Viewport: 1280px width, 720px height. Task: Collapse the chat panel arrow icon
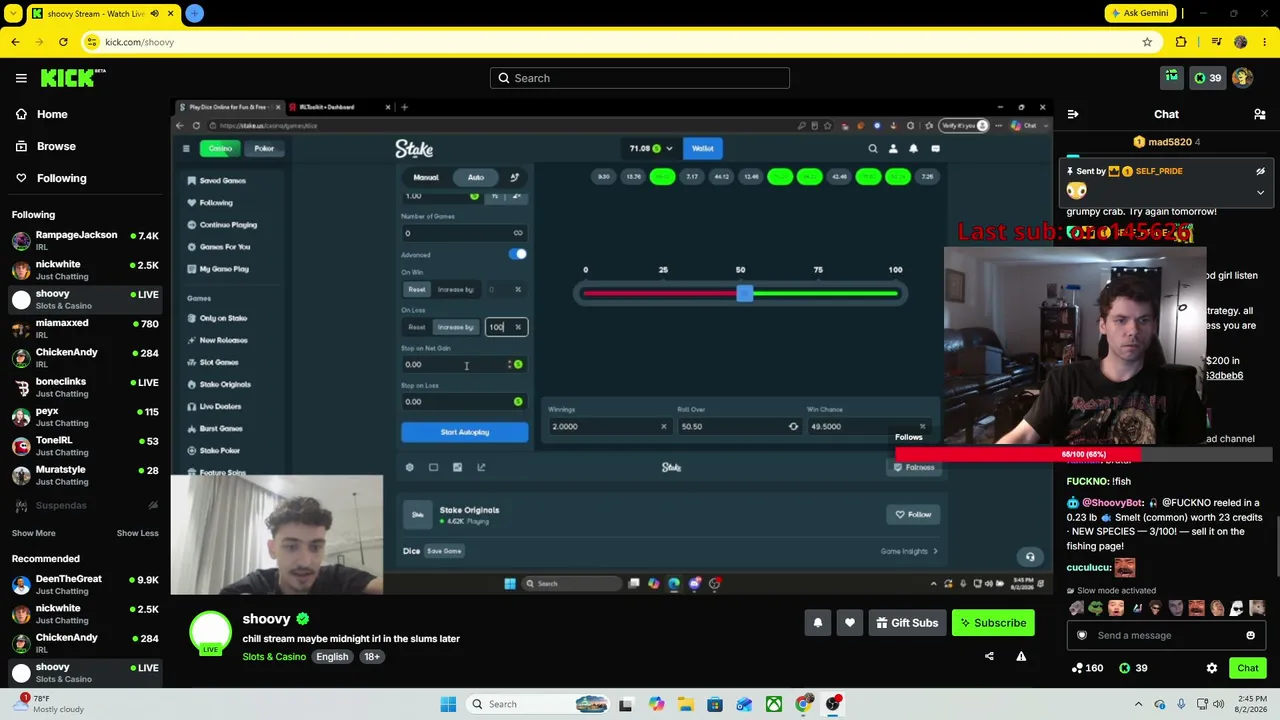click(x=1073, y=114)
